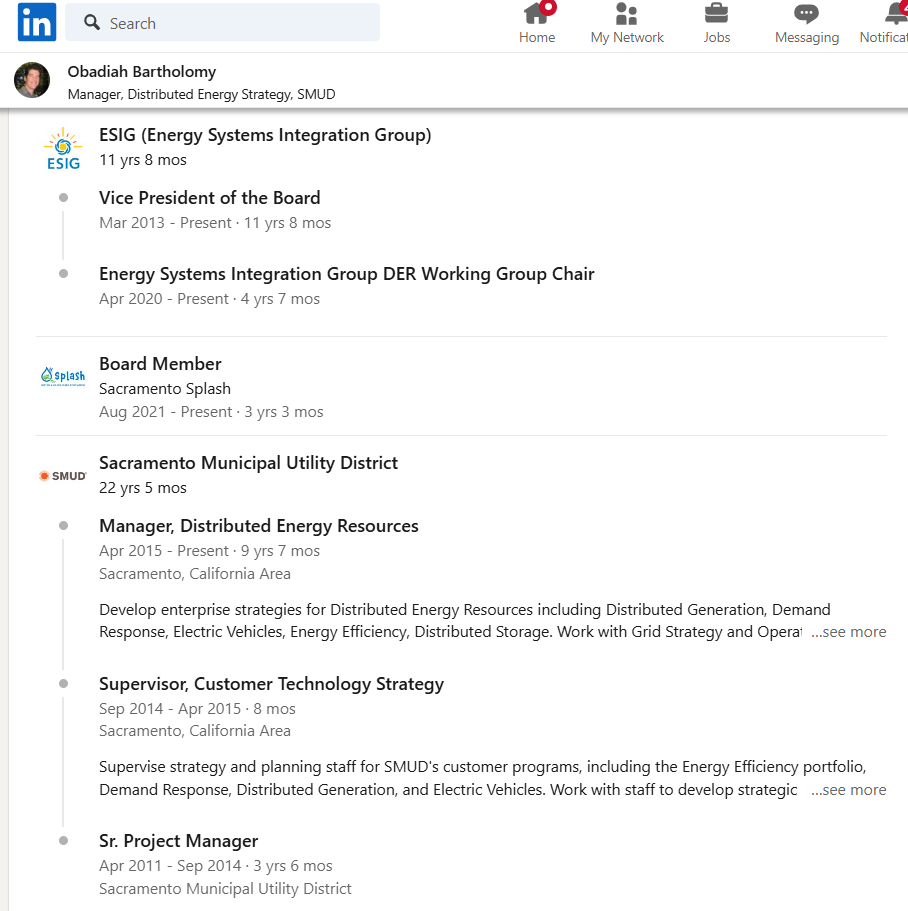Expand see more for Manager, Distributed Energy Resources
Screen dimensions: 908x911
click(x=849, y=632)
